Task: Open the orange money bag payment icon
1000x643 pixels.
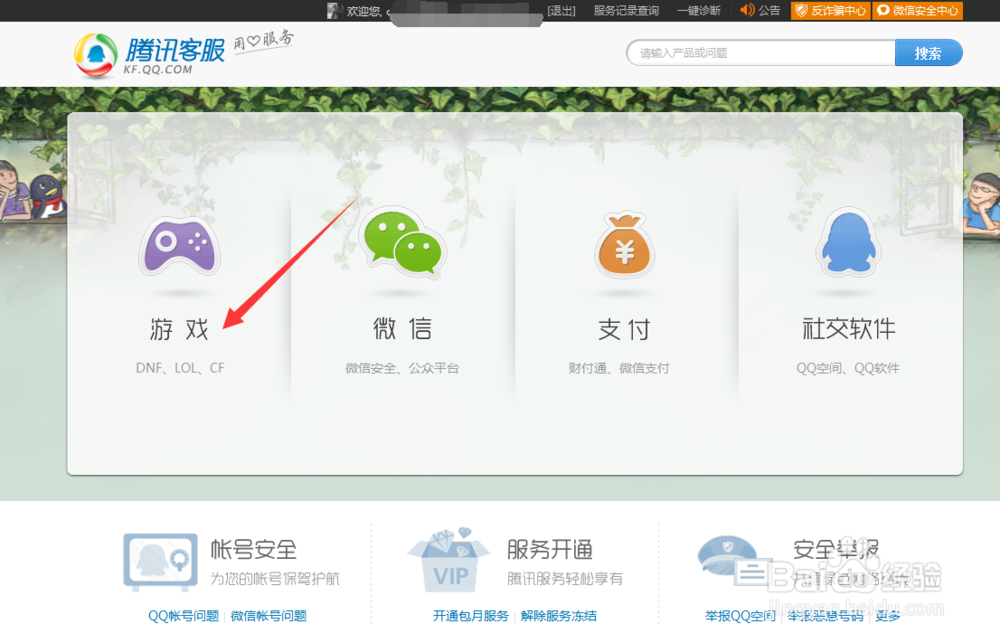Action: click(624, 246)
